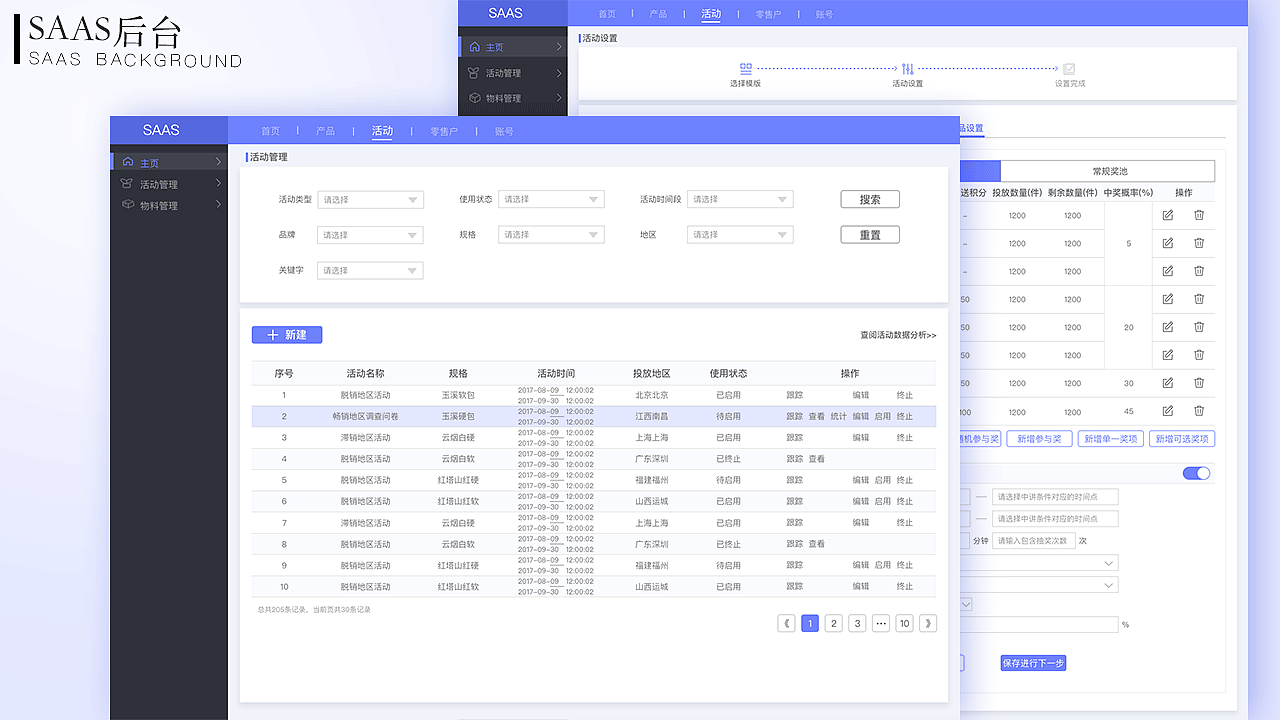
Task: Open the 零售户 tab in the front window
Action: (444, 131)
